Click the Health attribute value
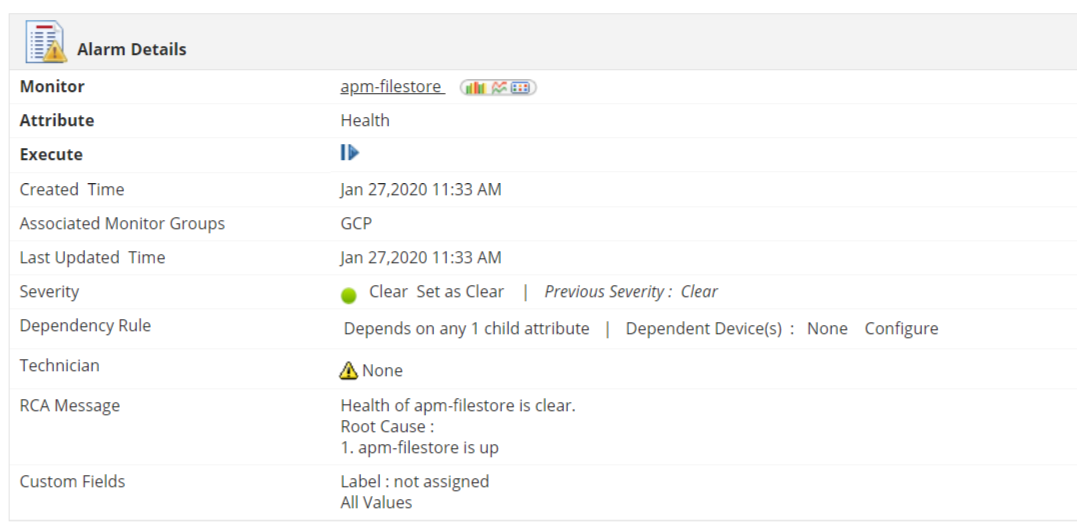1077x530 pixels. click(x=365, y=120)
